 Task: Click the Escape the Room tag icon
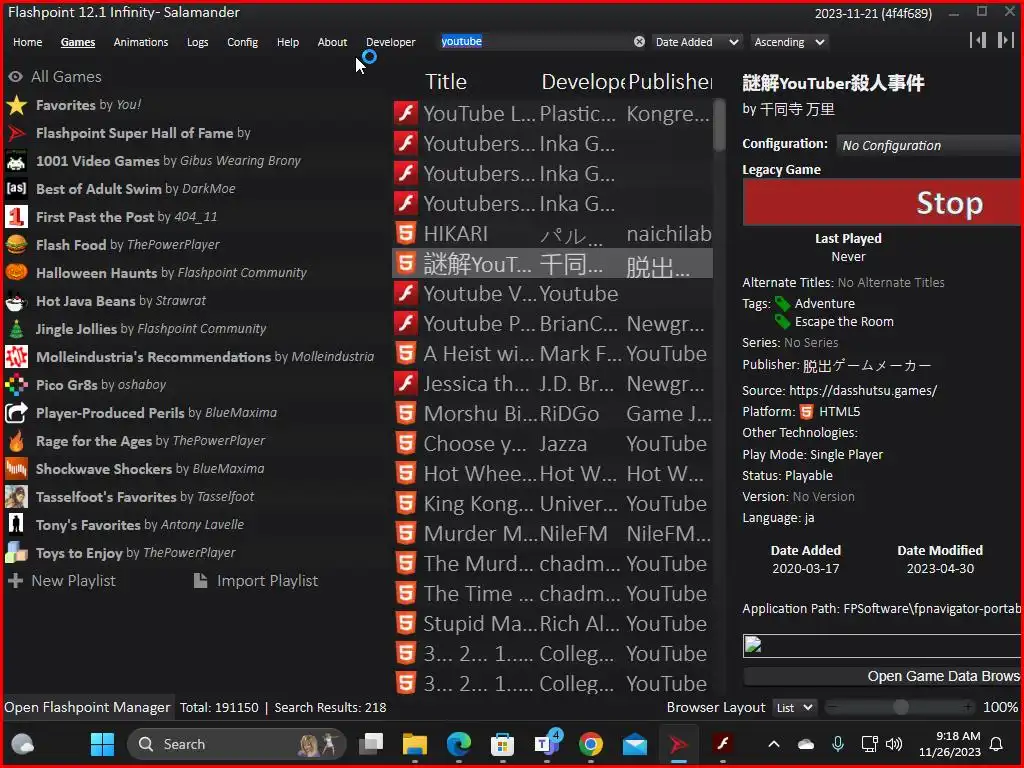pos(782,321)
